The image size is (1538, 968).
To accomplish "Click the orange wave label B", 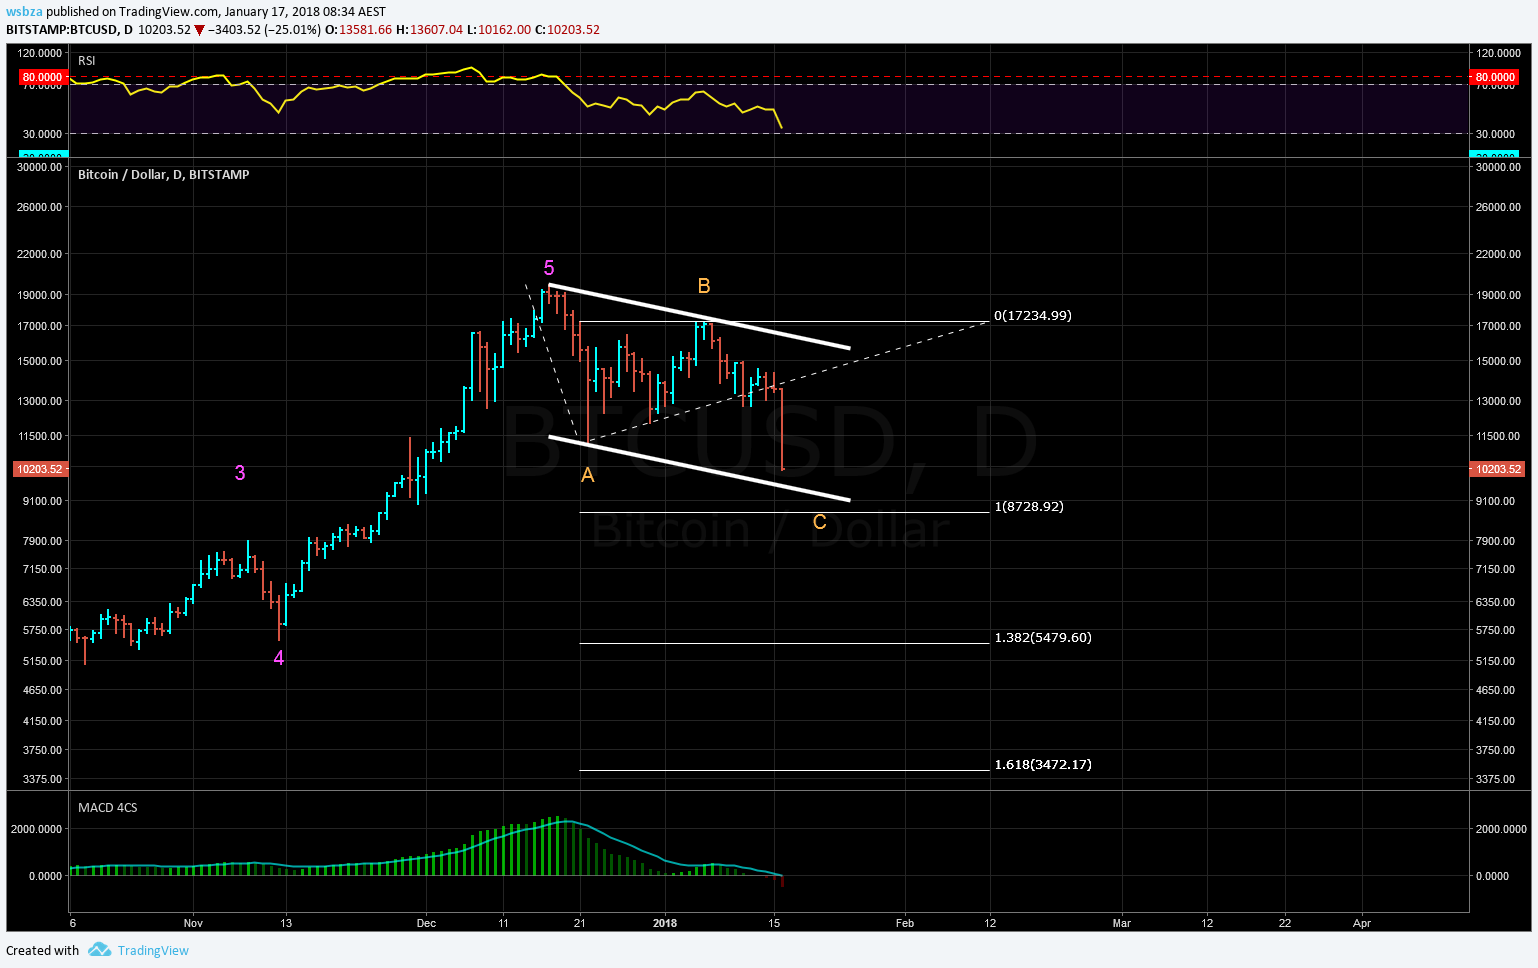I will 704,286.
